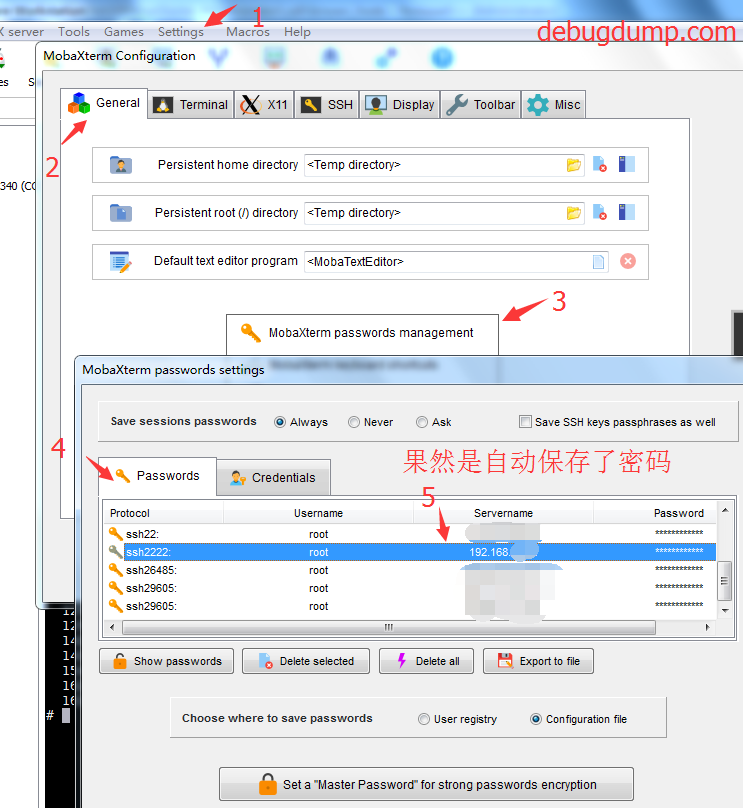
Task: Set a Master Password for encryption
Action: 426,784
